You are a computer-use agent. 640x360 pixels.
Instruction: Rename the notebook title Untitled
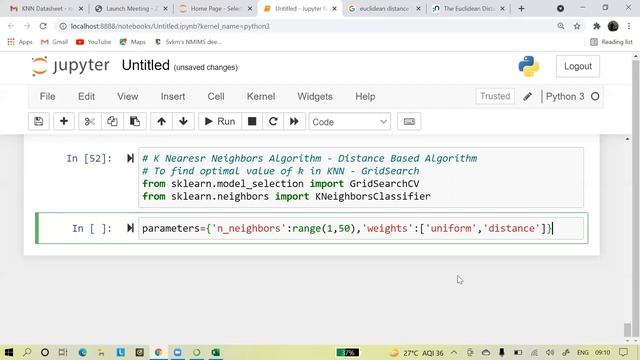[145, 65]
